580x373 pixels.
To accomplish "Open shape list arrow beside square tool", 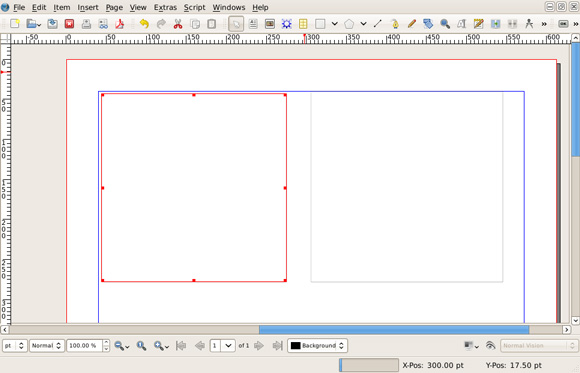I will (334, 24).
